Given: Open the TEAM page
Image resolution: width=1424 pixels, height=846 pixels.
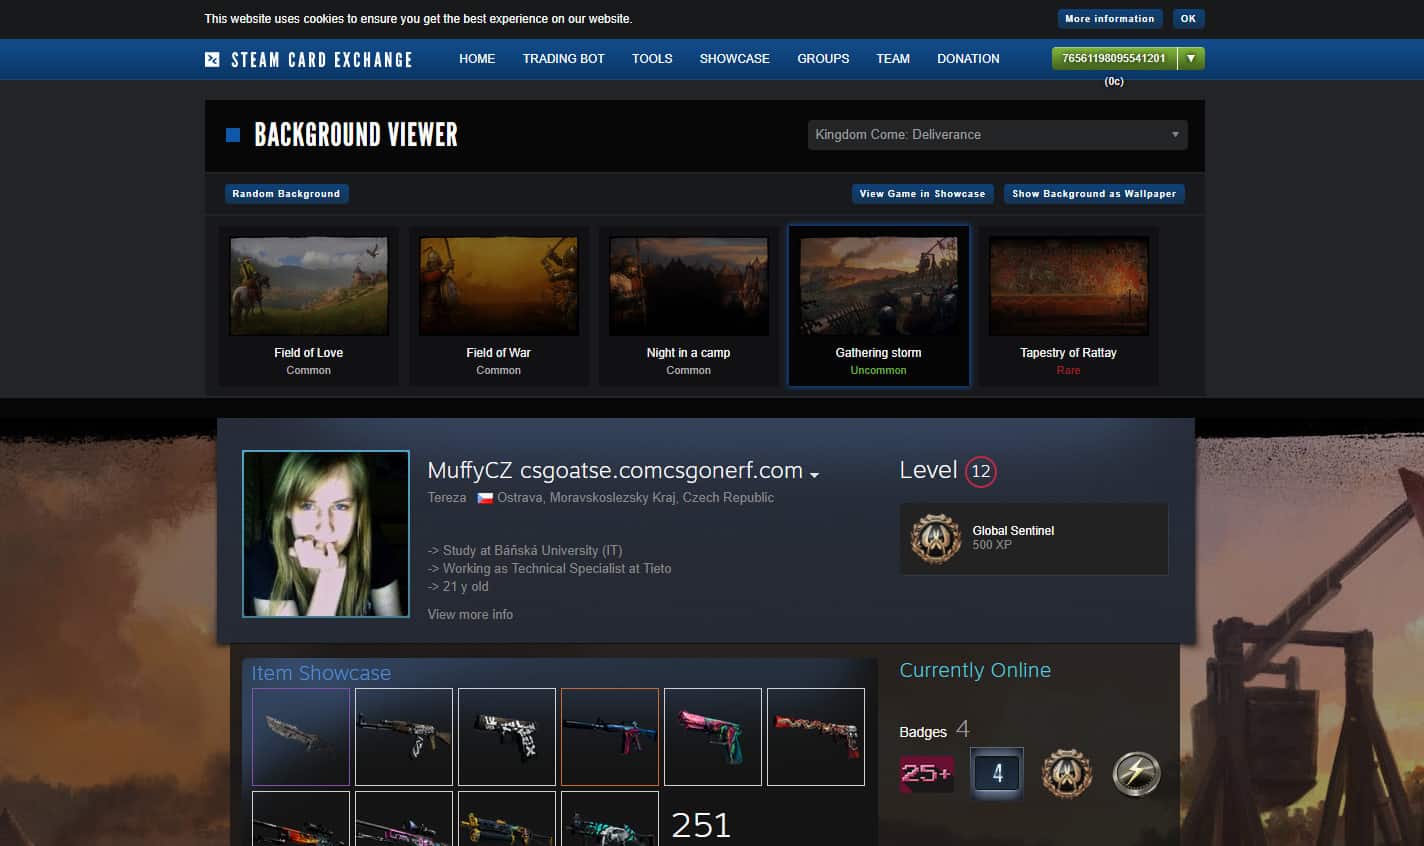Looking at the screenshot, I should (x=893, y=59).
